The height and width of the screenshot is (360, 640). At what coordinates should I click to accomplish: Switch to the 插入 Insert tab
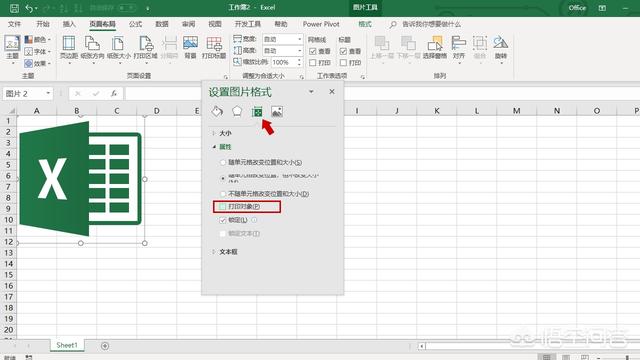coord(69,24)
